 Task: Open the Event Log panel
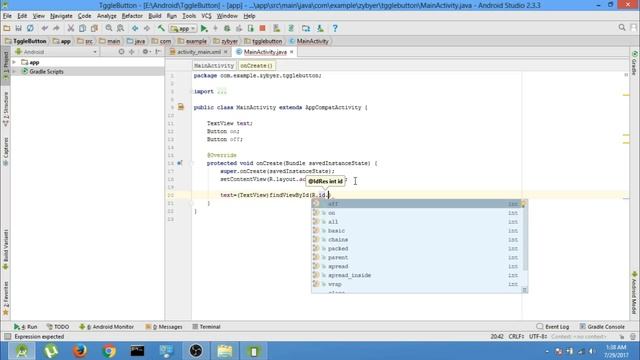pyautogui.click(x=553, y=327)
